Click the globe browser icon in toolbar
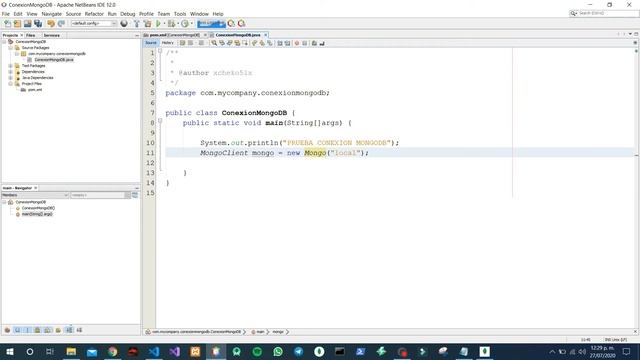Image resolution: width=640 pixels, height=360 pixels. point(124,24)
